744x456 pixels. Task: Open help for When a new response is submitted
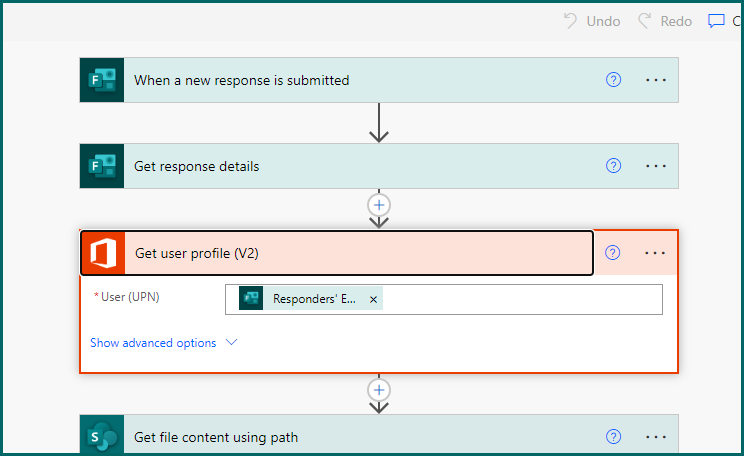[614, 80]
